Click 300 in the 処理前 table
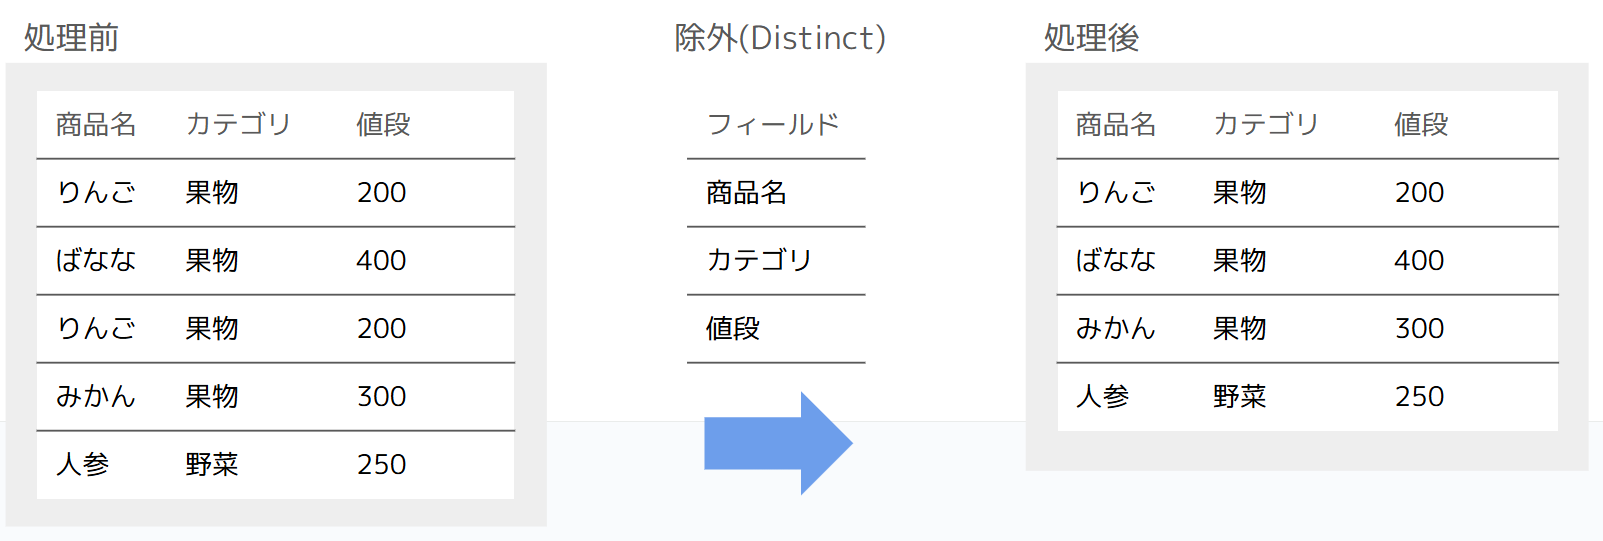Viewport: 1603px width, 541px height. coord(382,396)
